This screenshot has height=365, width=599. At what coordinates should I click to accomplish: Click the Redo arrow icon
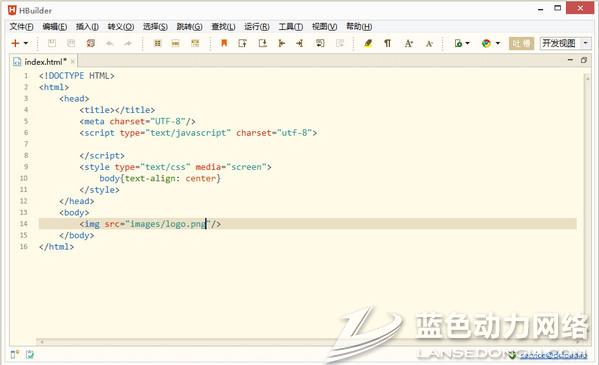(128, 44)
